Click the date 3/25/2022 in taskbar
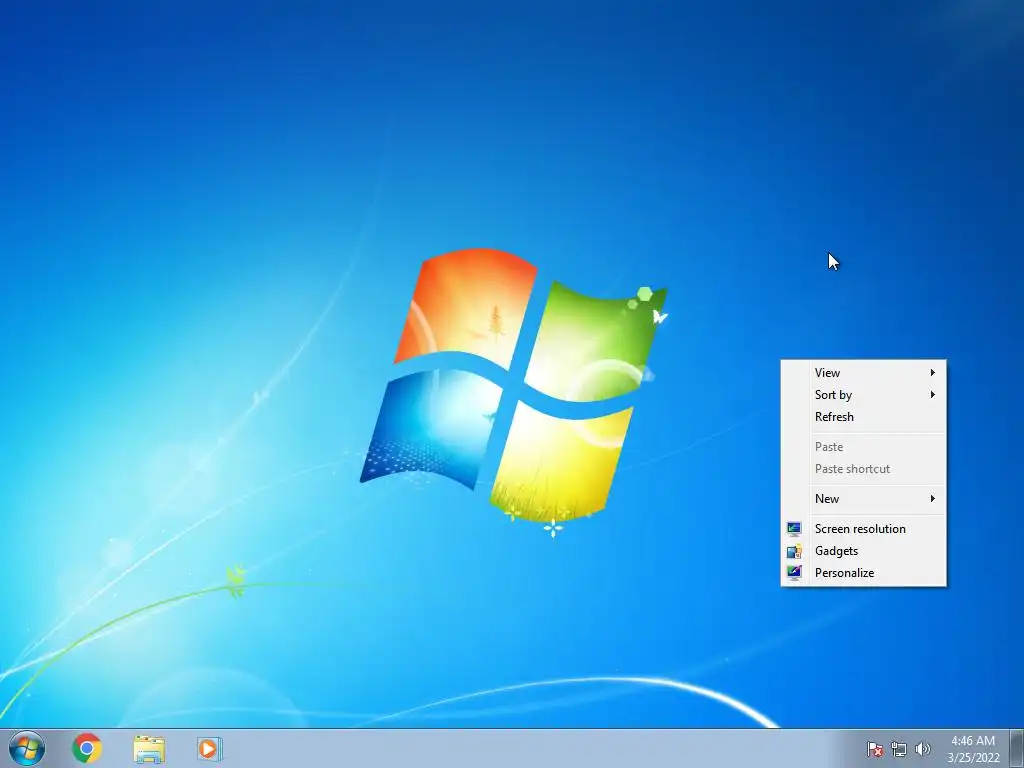The image size is (1024, 768). [x=973, y=758]
